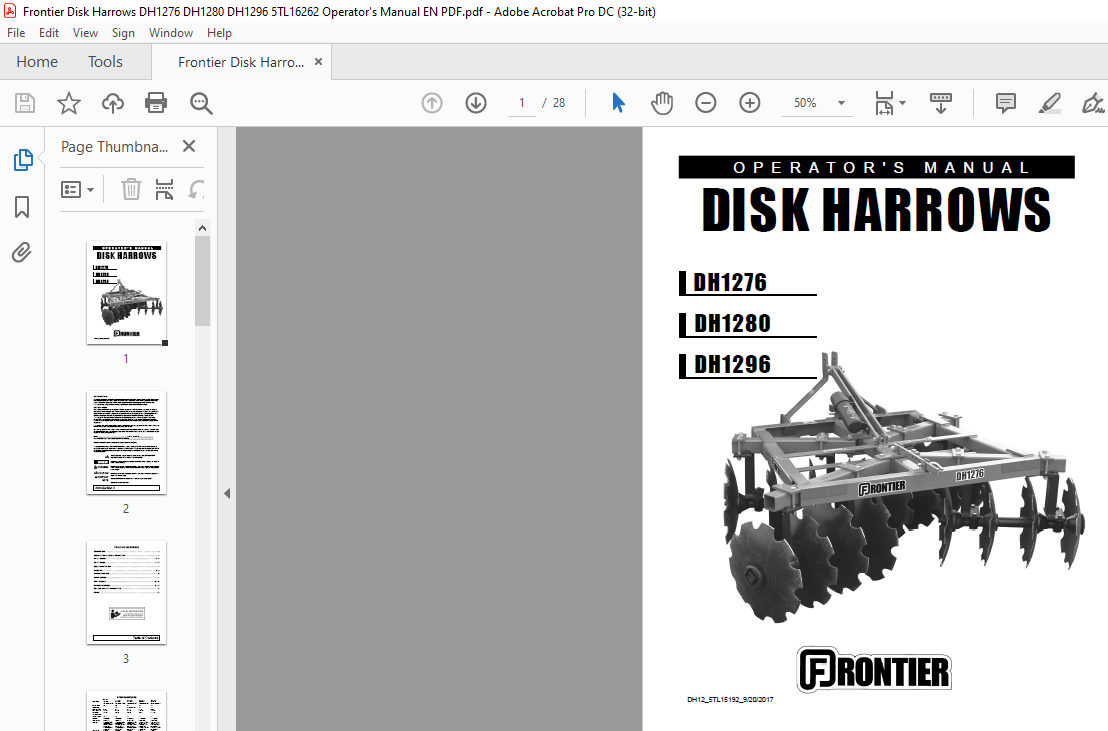The width and height of the screenshot is (1108, 731).
Task: Open thumbnail options menu dropdown
Action: click(77, 189)
